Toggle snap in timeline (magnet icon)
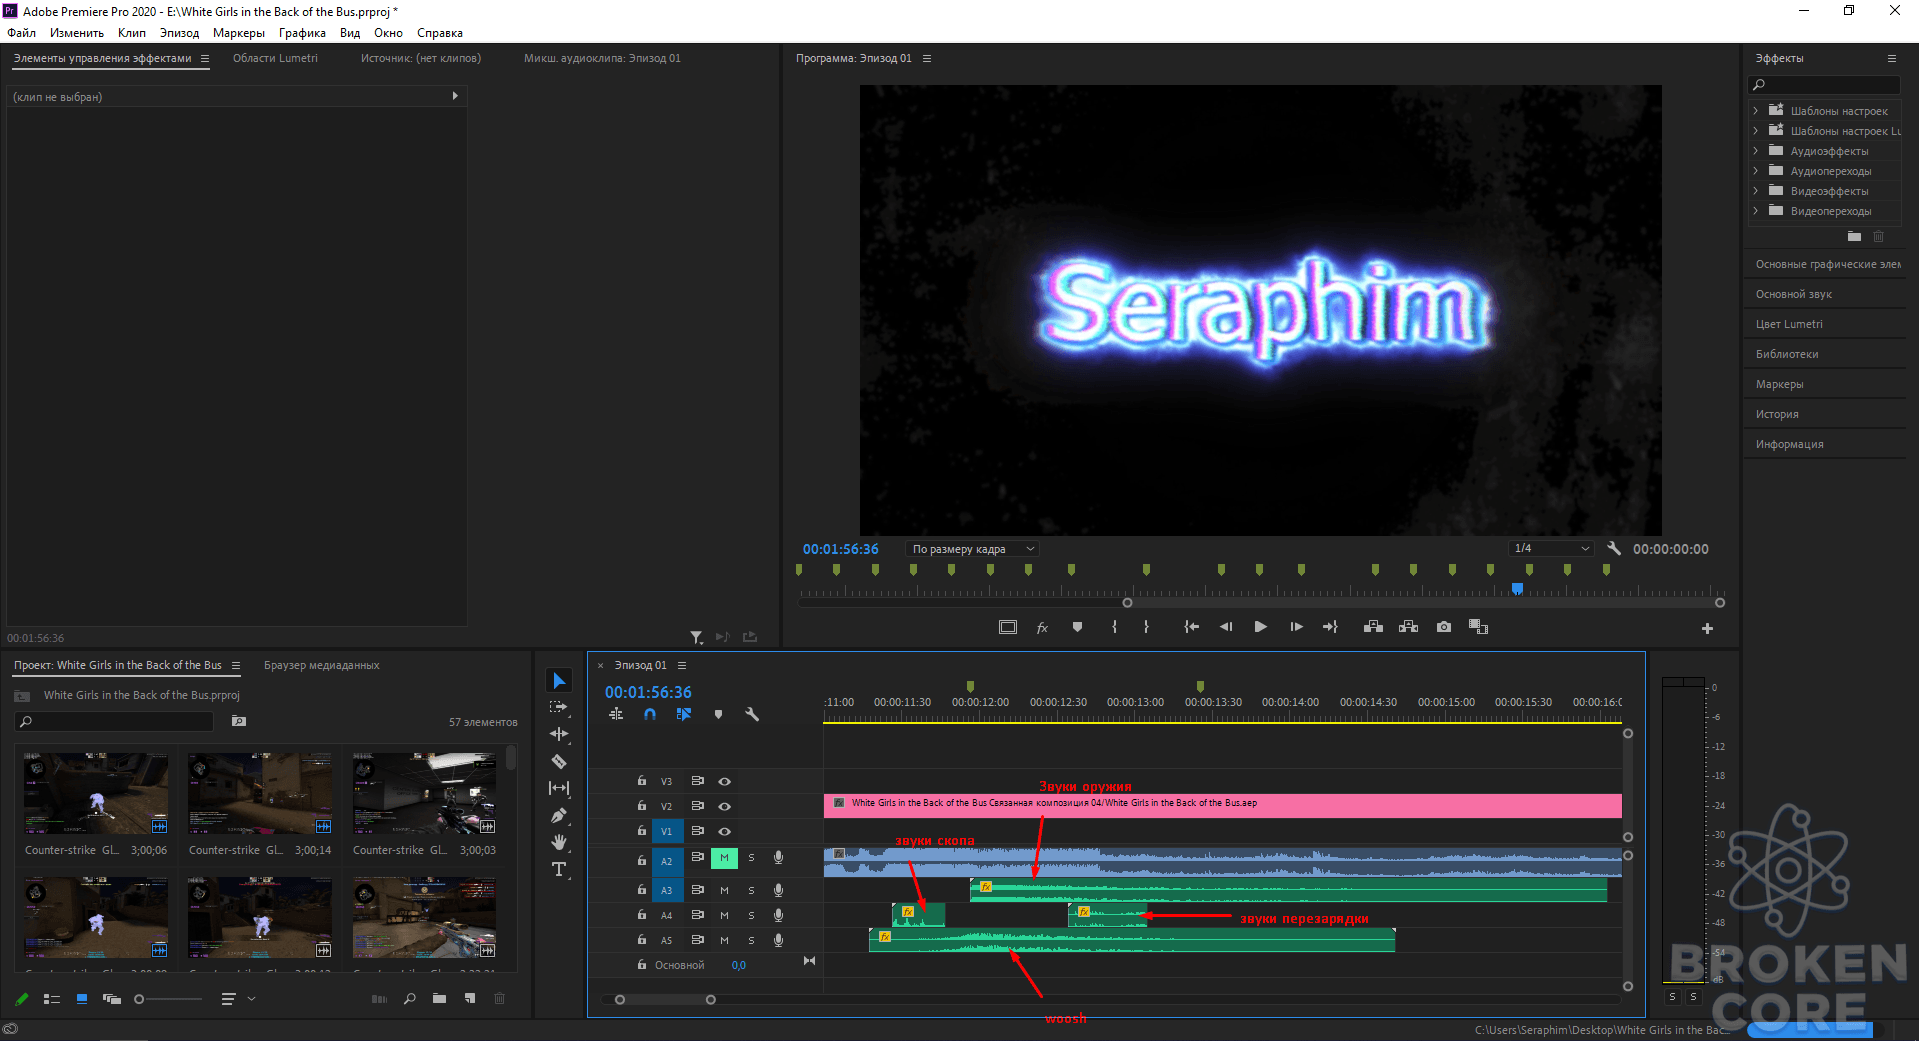The width and height of the screenshot is (1919, 1041). tap(650, 714)
